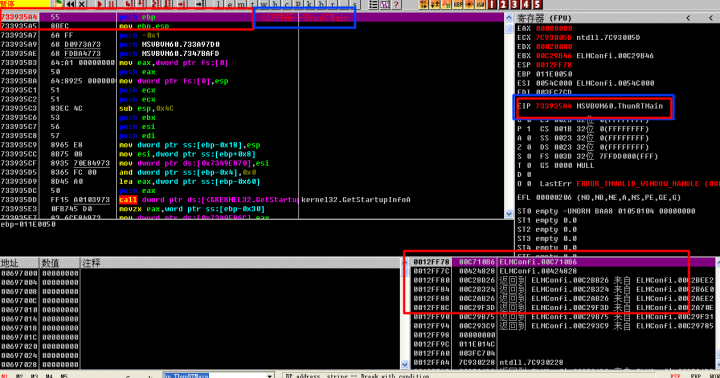Open a new executable file from toolbar
The height and width of the screenshot is (378, 720).
[58, 4]
